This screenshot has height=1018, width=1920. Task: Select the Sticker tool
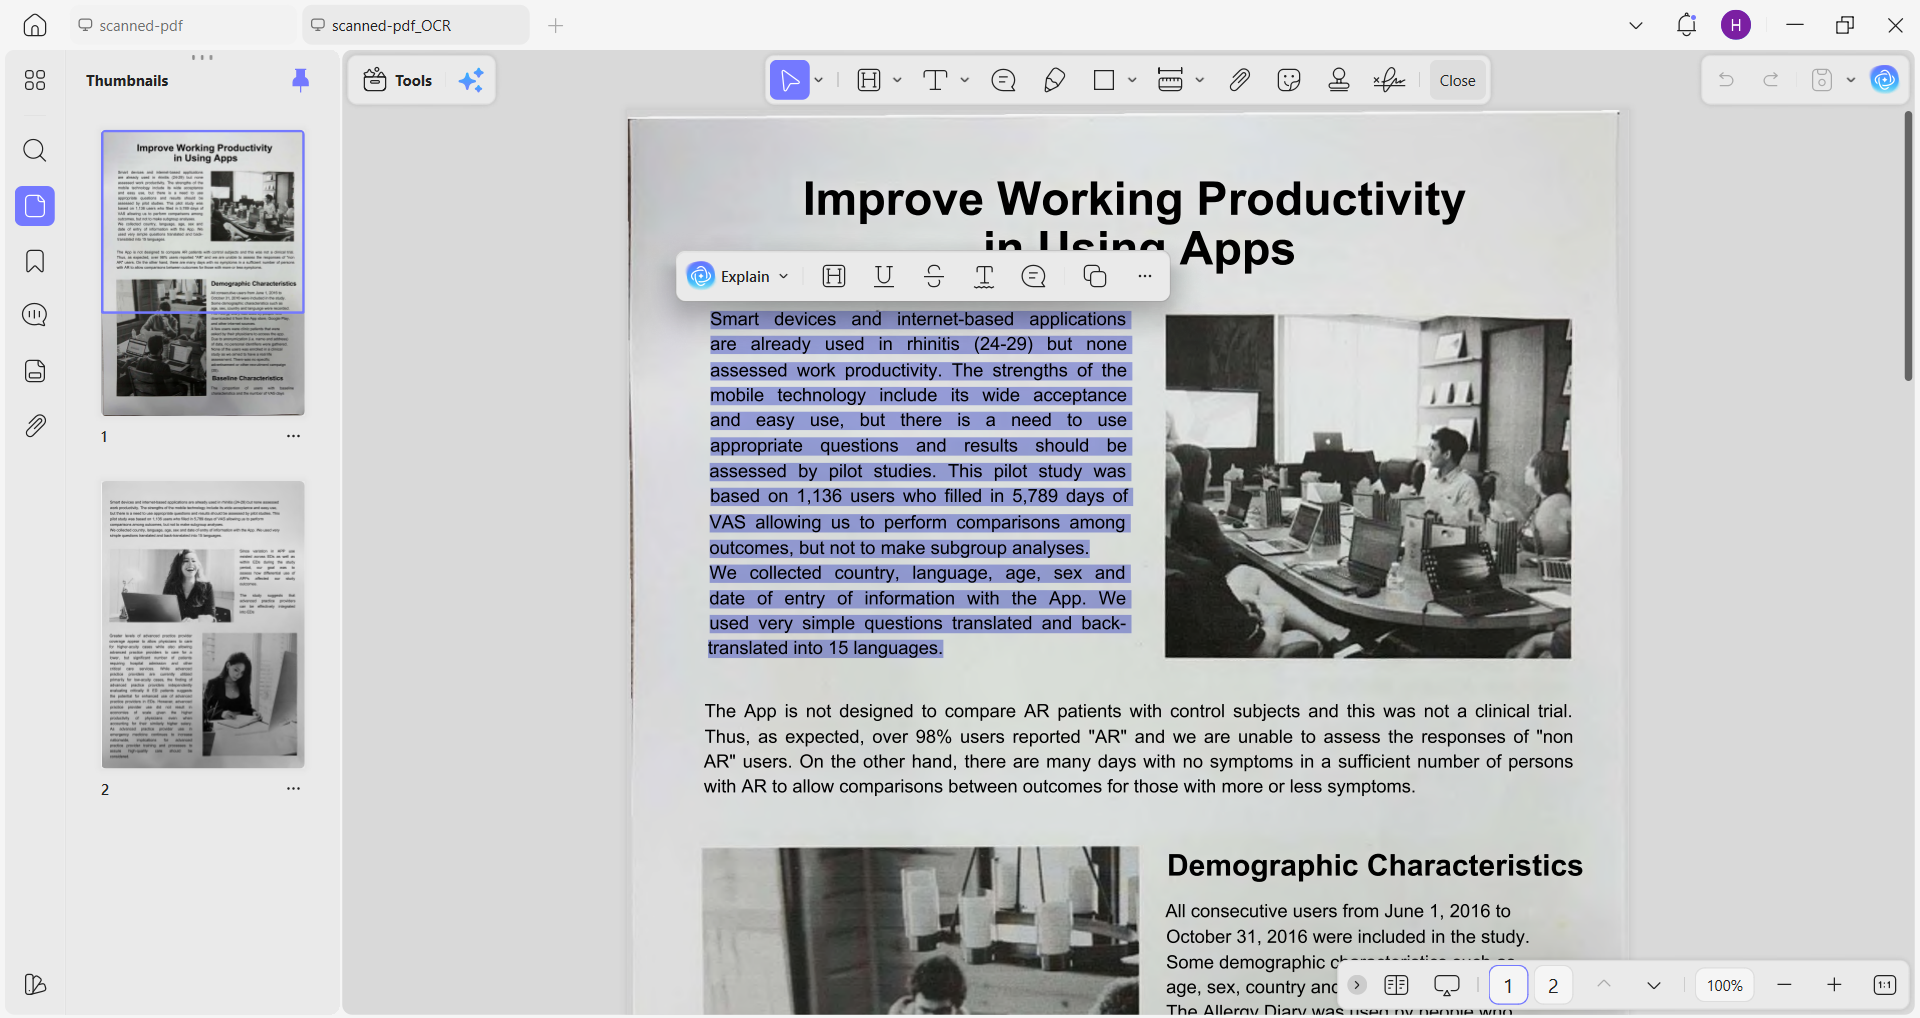[x=1289, y=80]
